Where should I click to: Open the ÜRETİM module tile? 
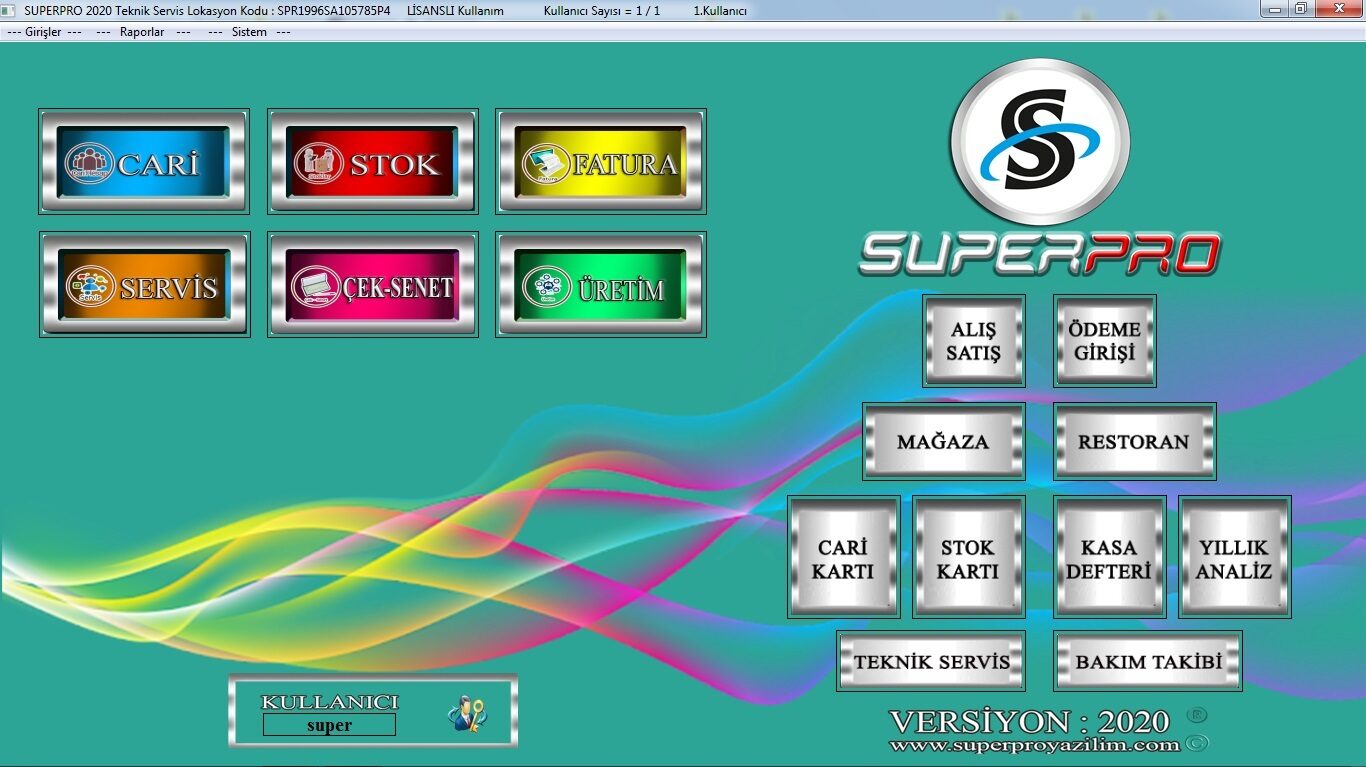[x=601, y=285]
